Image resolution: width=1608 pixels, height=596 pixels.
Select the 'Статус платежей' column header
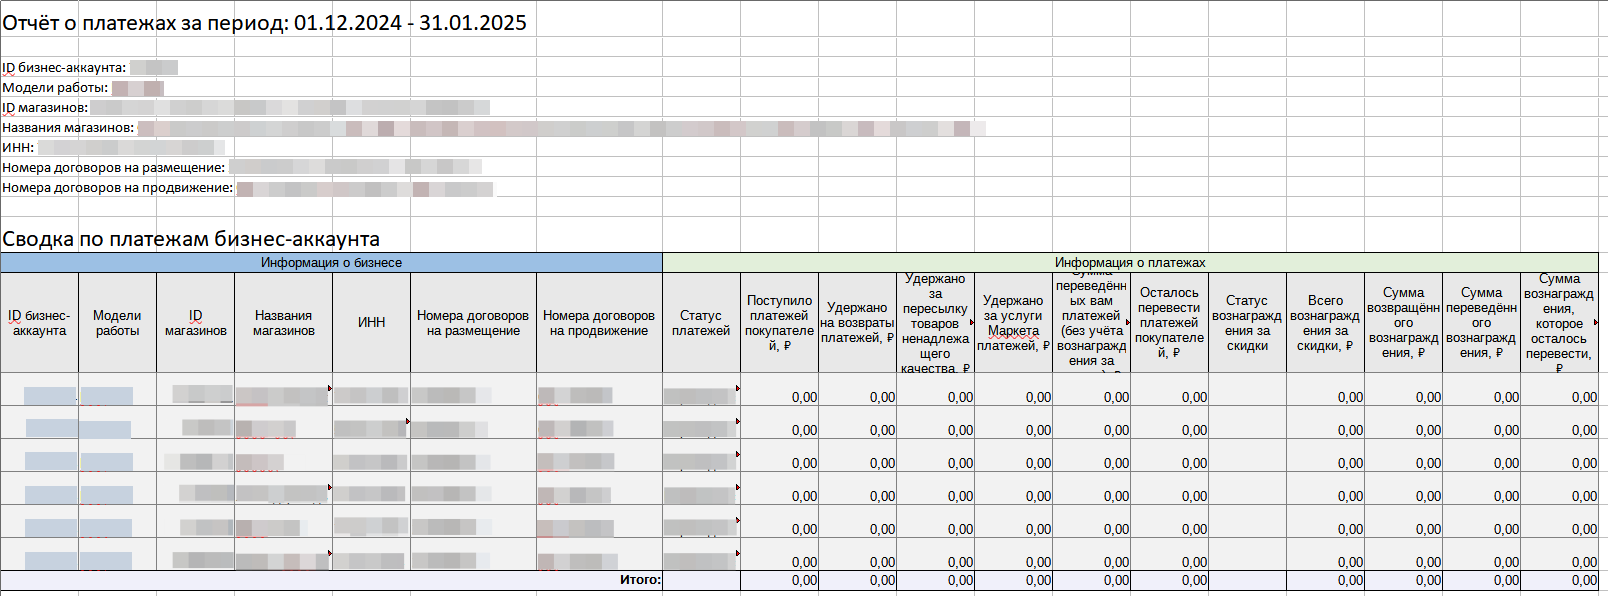[x=701, y=323]
